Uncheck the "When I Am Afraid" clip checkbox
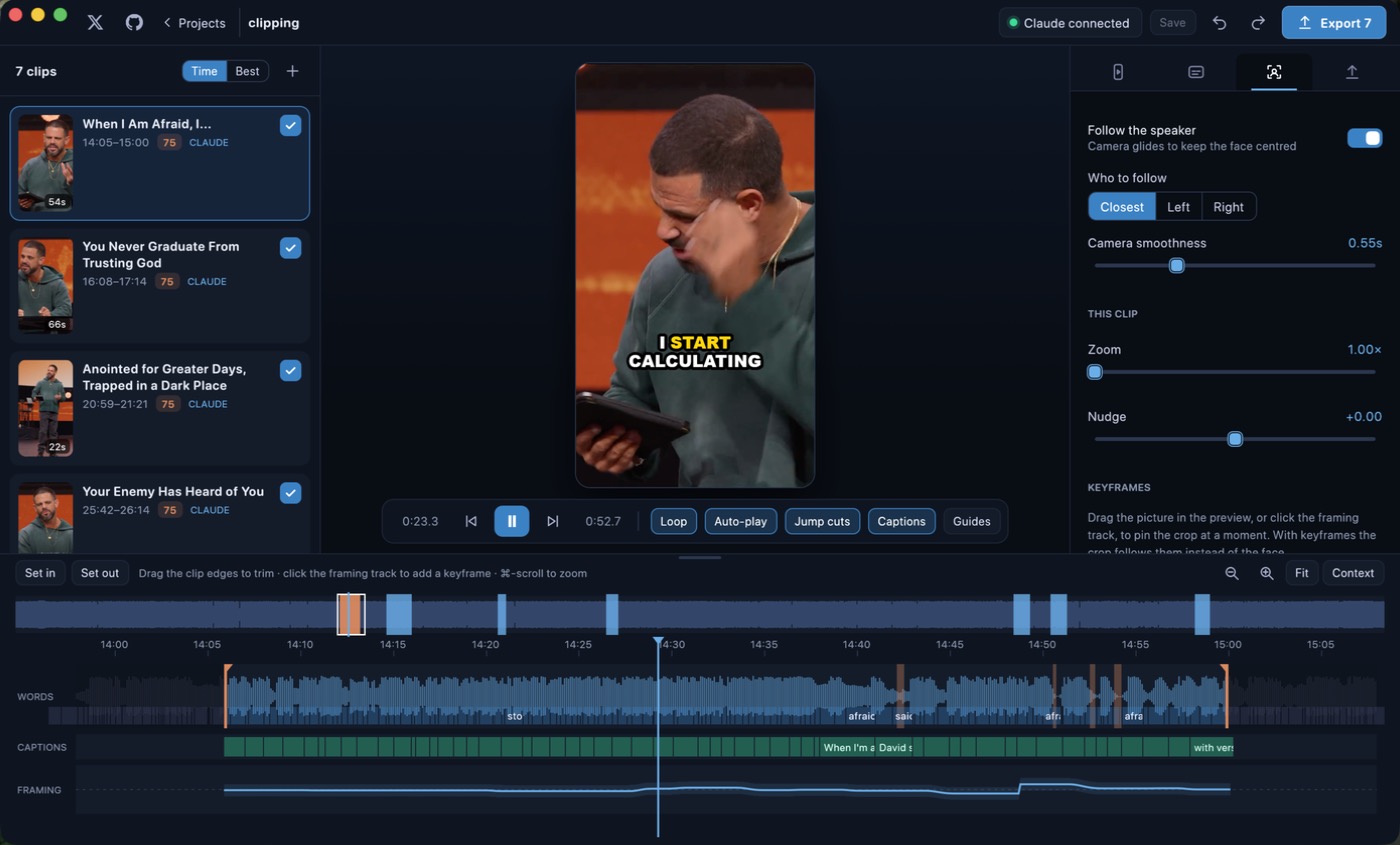 click(x=290, y=125)
